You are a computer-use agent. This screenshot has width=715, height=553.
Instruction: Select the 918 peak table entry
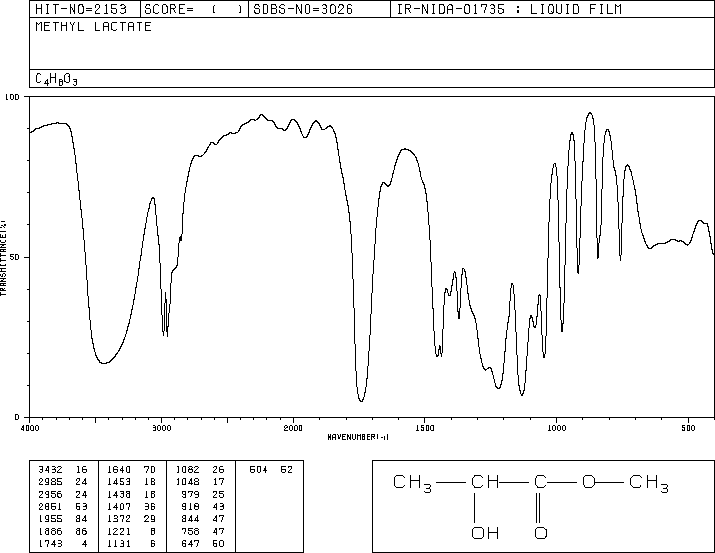tap(191, 506)
